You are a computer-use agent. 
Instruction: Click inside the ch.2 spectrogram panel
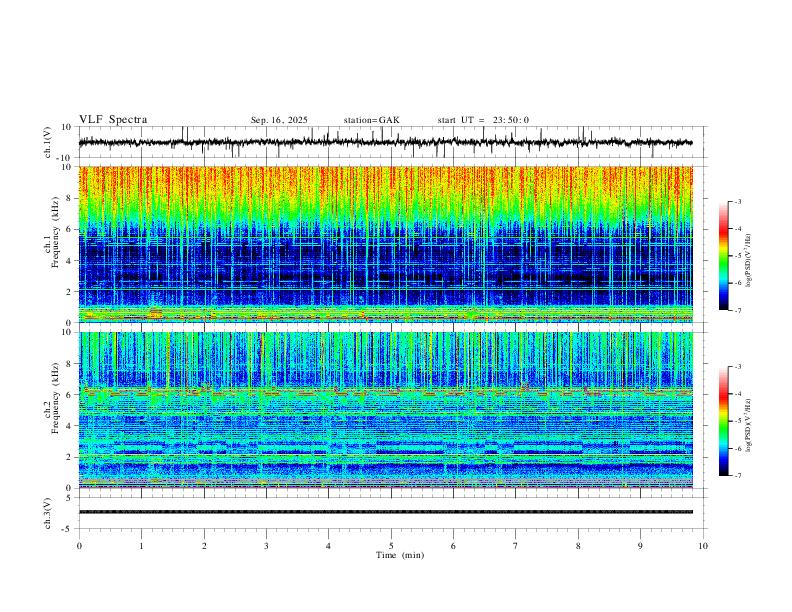385,410
